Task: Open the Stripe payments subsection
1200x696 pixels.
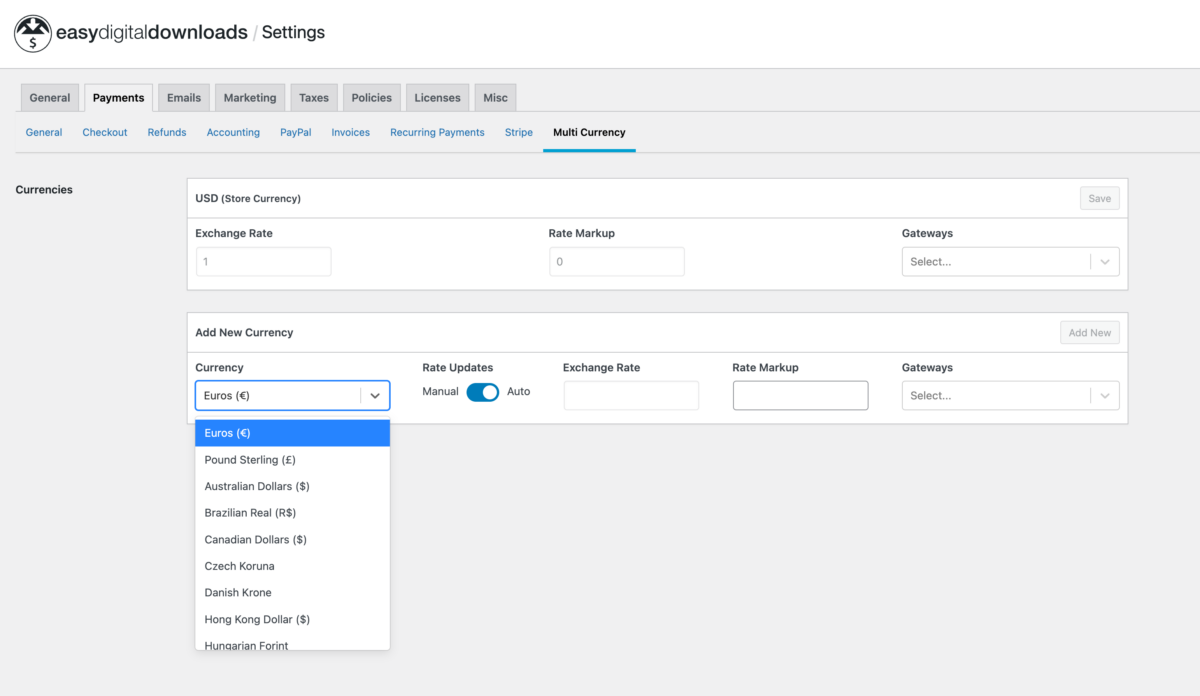Action: coord(518,132)
